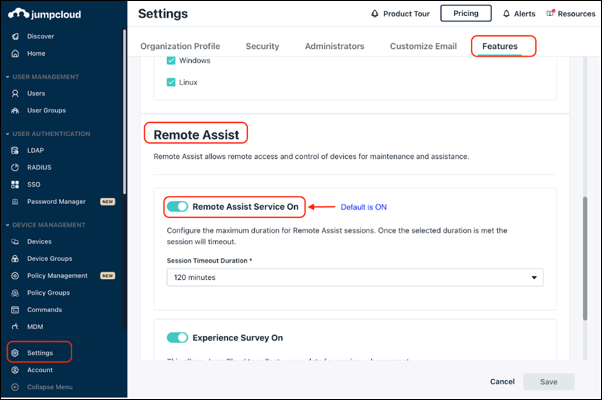Image resolution: width=602 pixels, height=400 pixels.
Task: Click the Save button
Action: click(x=549, y=382)
